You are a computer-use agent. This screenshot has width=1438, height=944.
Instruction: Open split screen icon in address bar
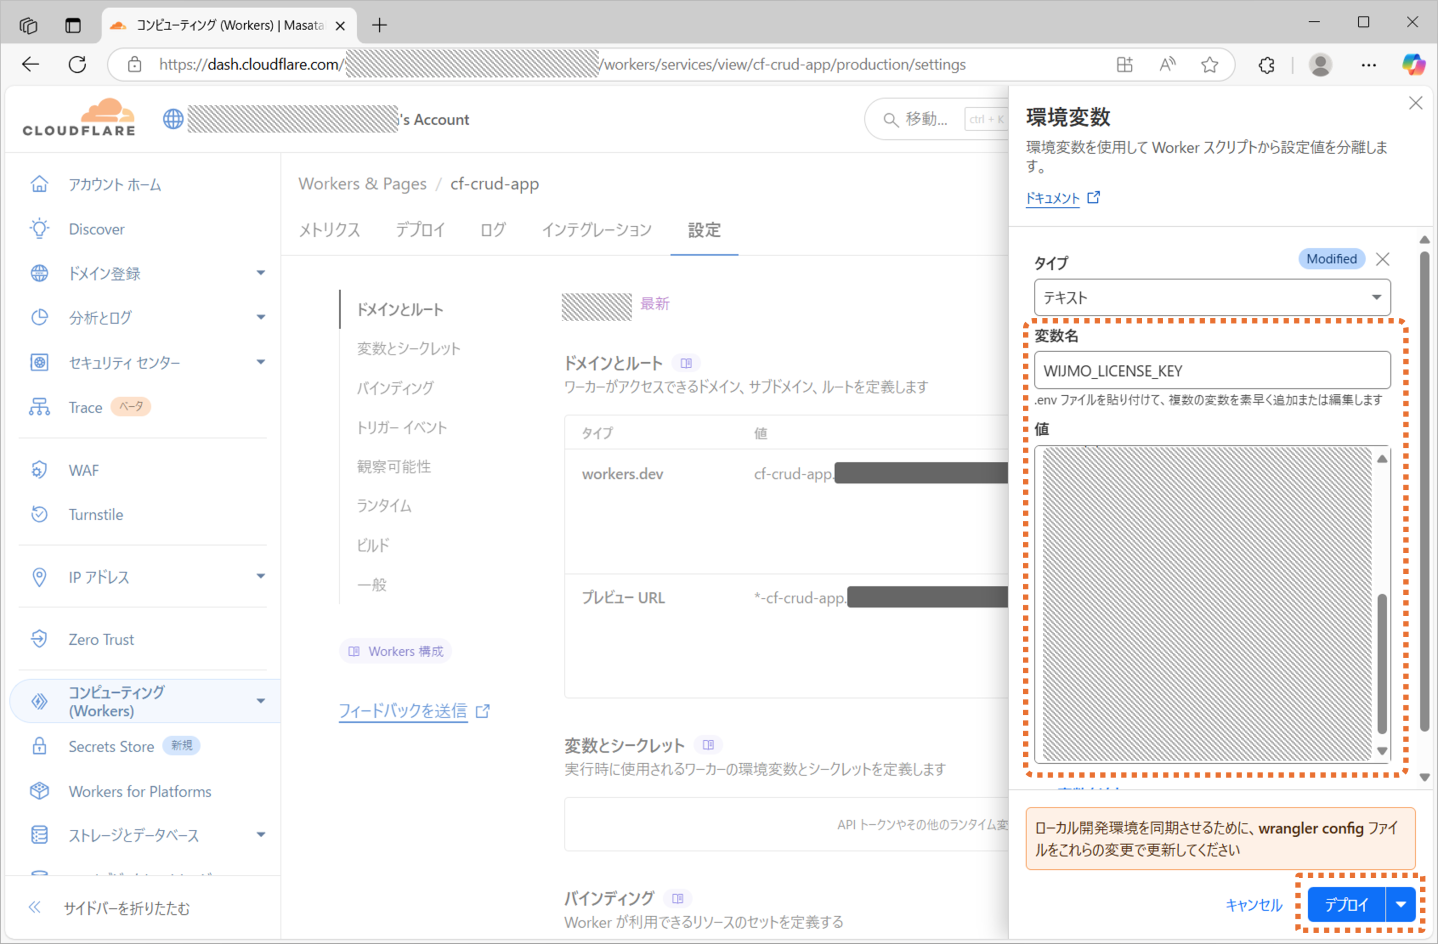(x=1125, y=65)
